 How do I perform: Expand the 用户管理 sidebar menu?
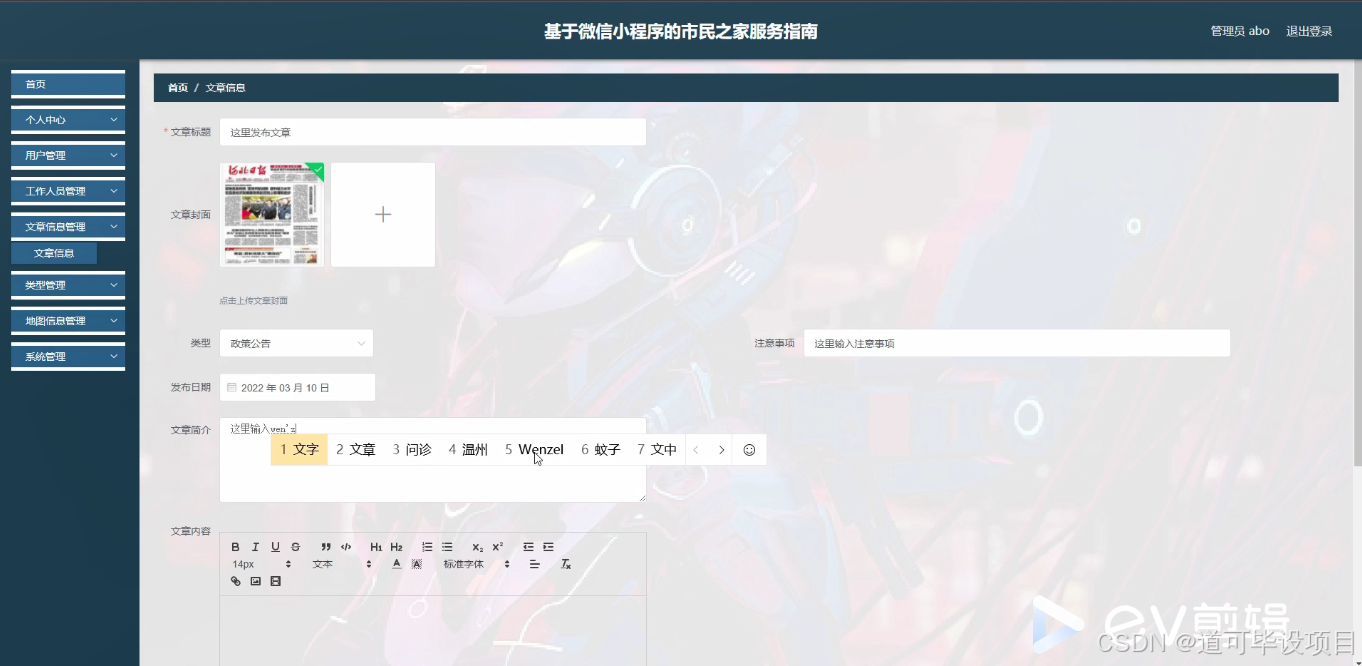coord(68,156)
